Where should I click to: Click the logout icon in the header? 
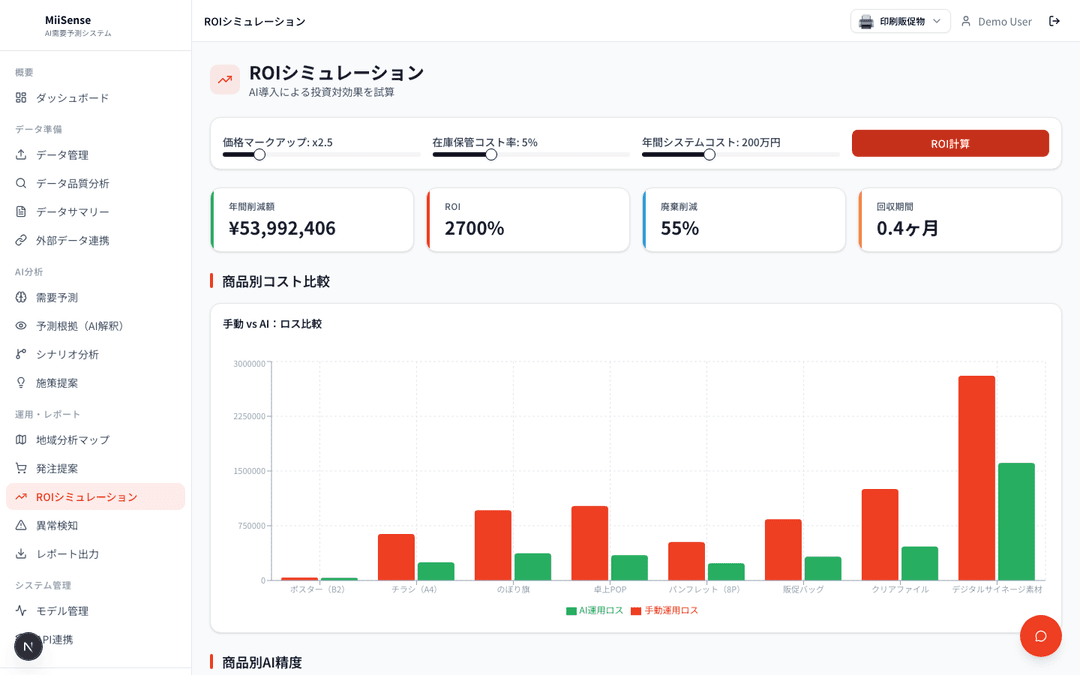click(1055, 21)
